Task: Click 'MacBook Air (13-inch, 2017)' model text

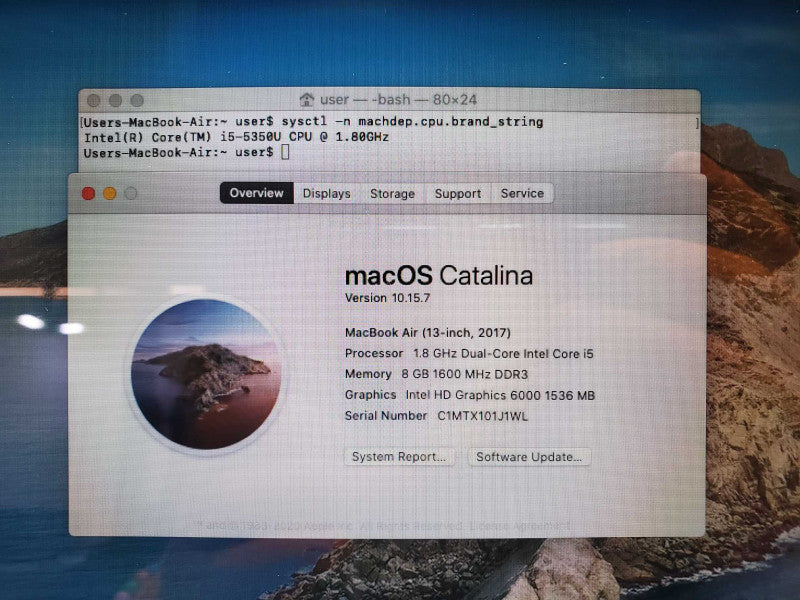Action: coord(428,333)
